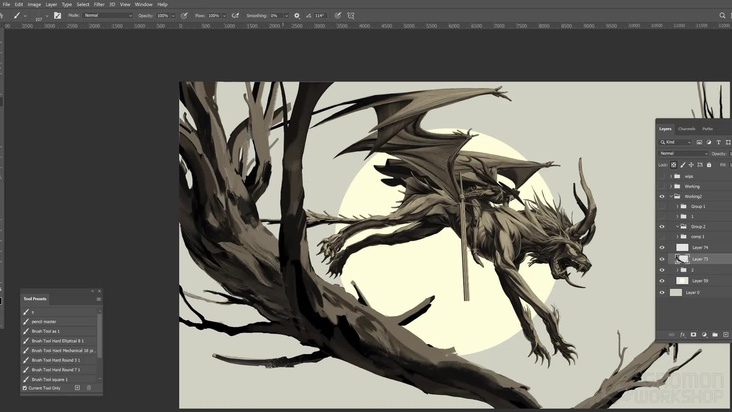The image size is (732, 412).
Task: Toggle Current Tool Only checkbox
Action: 26,388
